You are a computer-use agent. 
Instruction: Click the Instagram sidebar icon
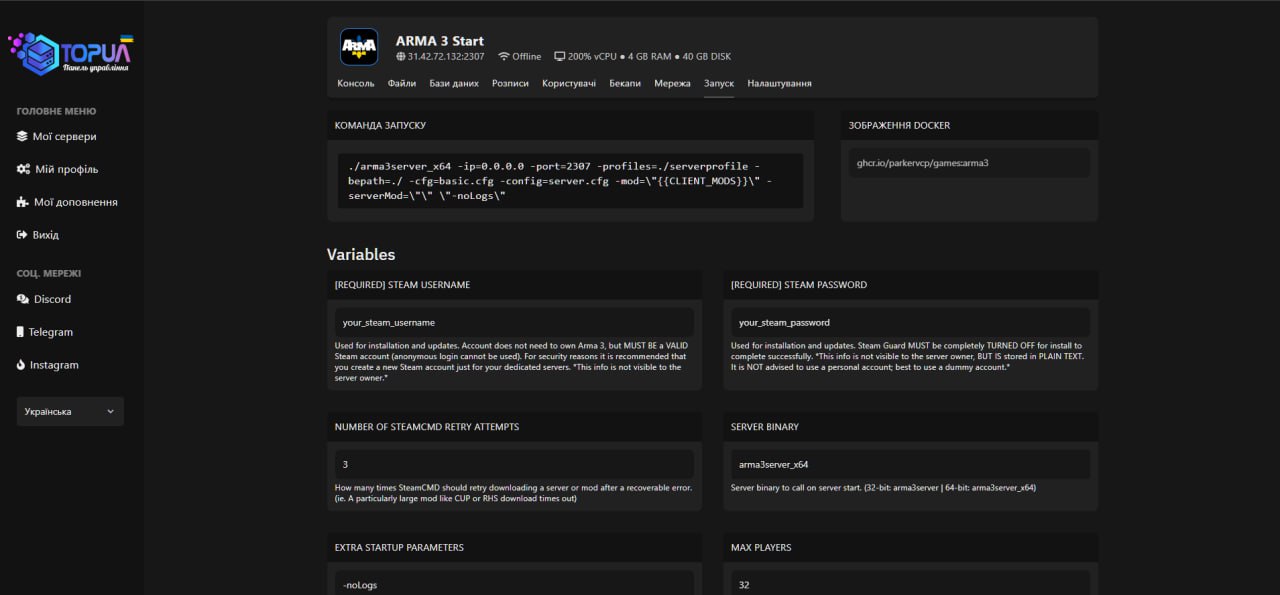[x=22, y=365]
